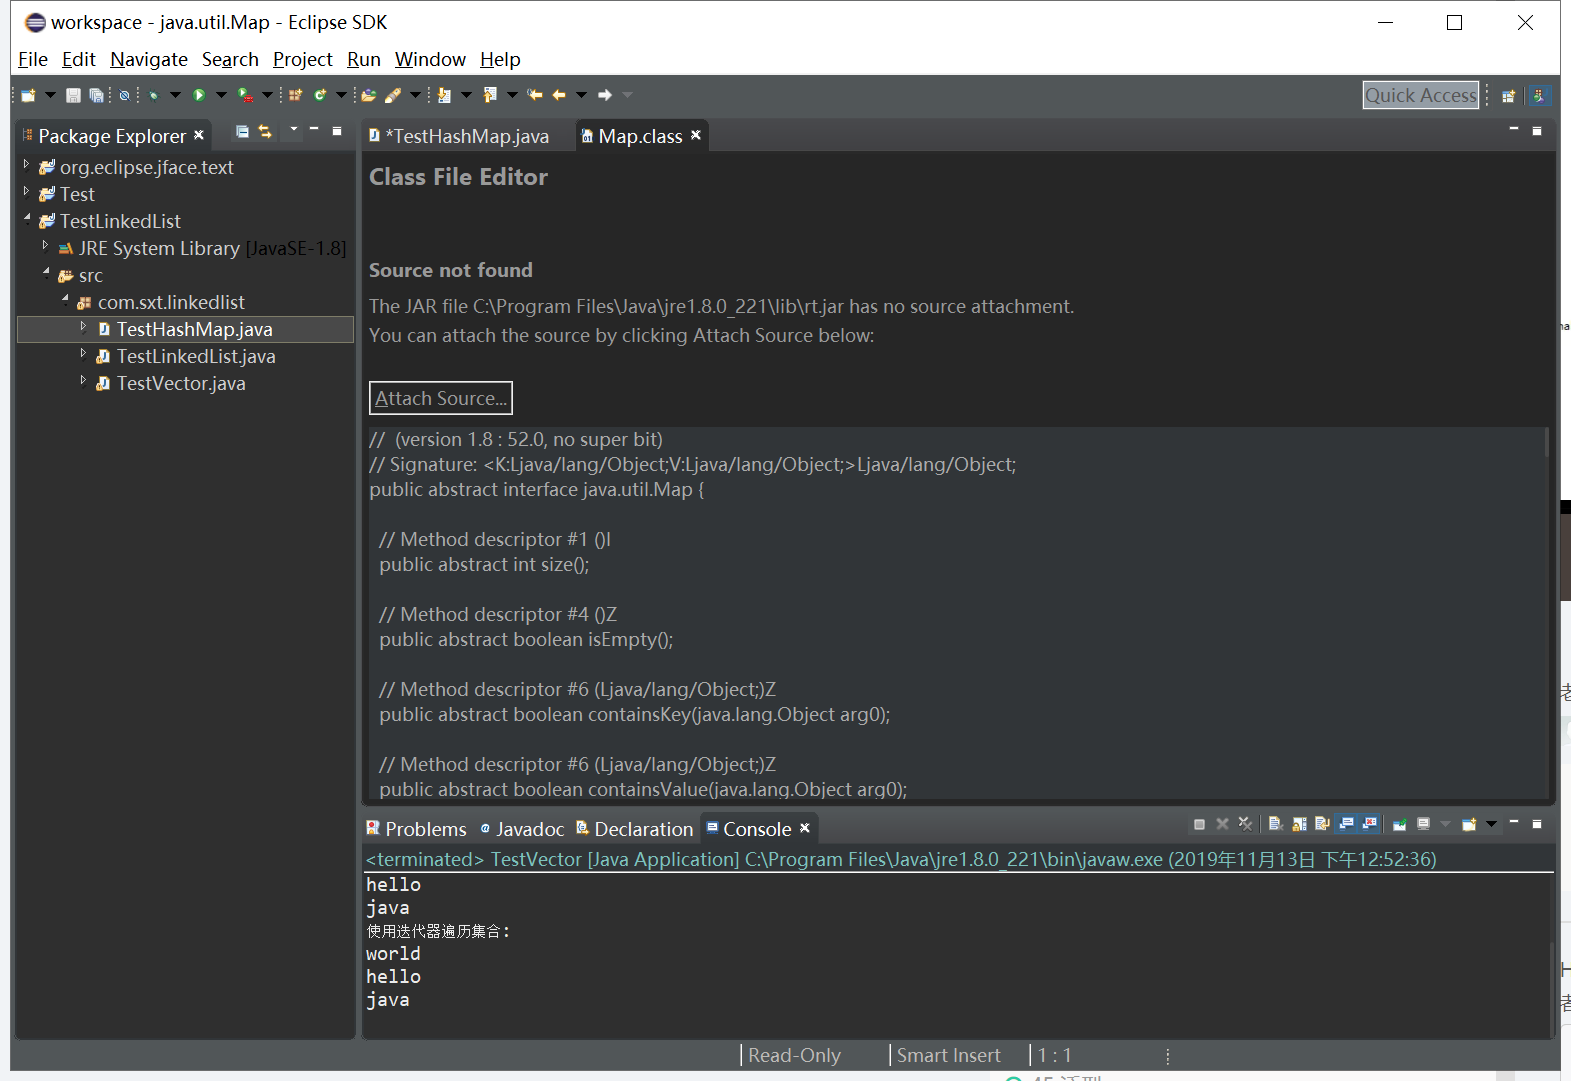The image size is (1571, 1081).
Task: Click the Run Last Tool external icon
Action: (245, 95)
